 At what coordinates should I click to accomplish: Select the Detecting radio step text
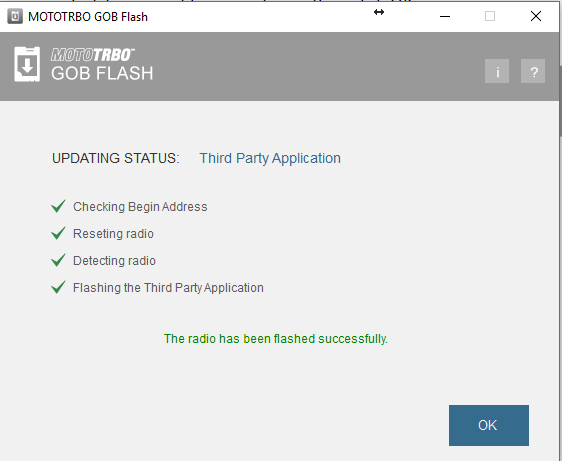(x=114, y=261)
